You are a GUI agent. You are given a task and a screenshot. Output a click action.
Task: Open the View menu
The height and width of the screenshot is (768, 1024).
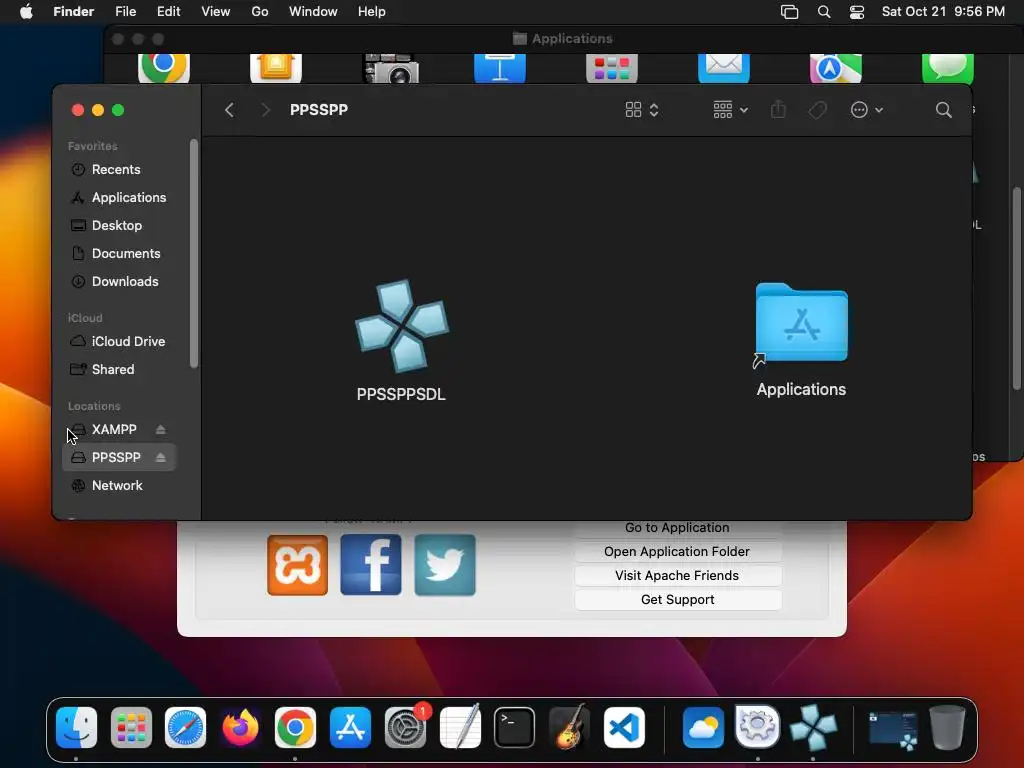pyautogui.click(x=216, y=12)
